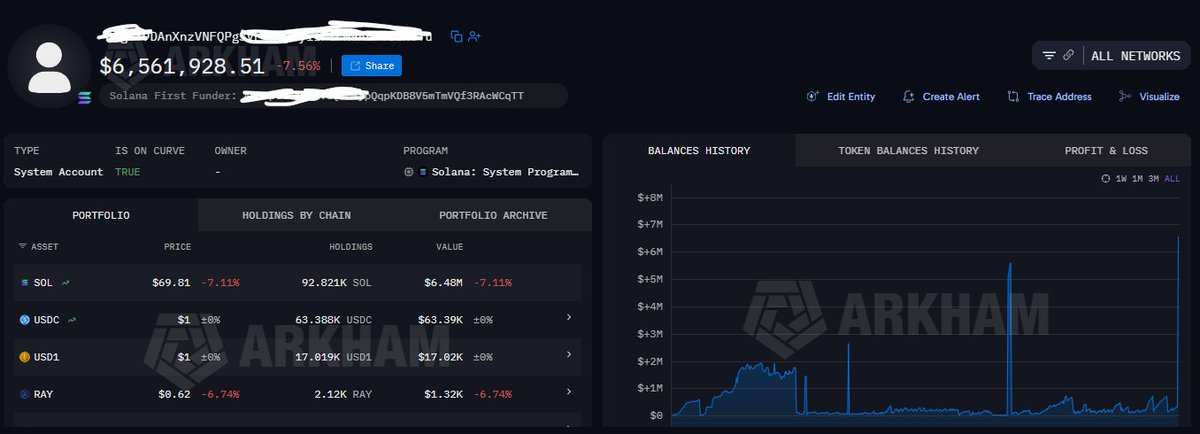Sort the table by the VALUE column
Screen dimensions: 1200x434
[x=449, y=246]
